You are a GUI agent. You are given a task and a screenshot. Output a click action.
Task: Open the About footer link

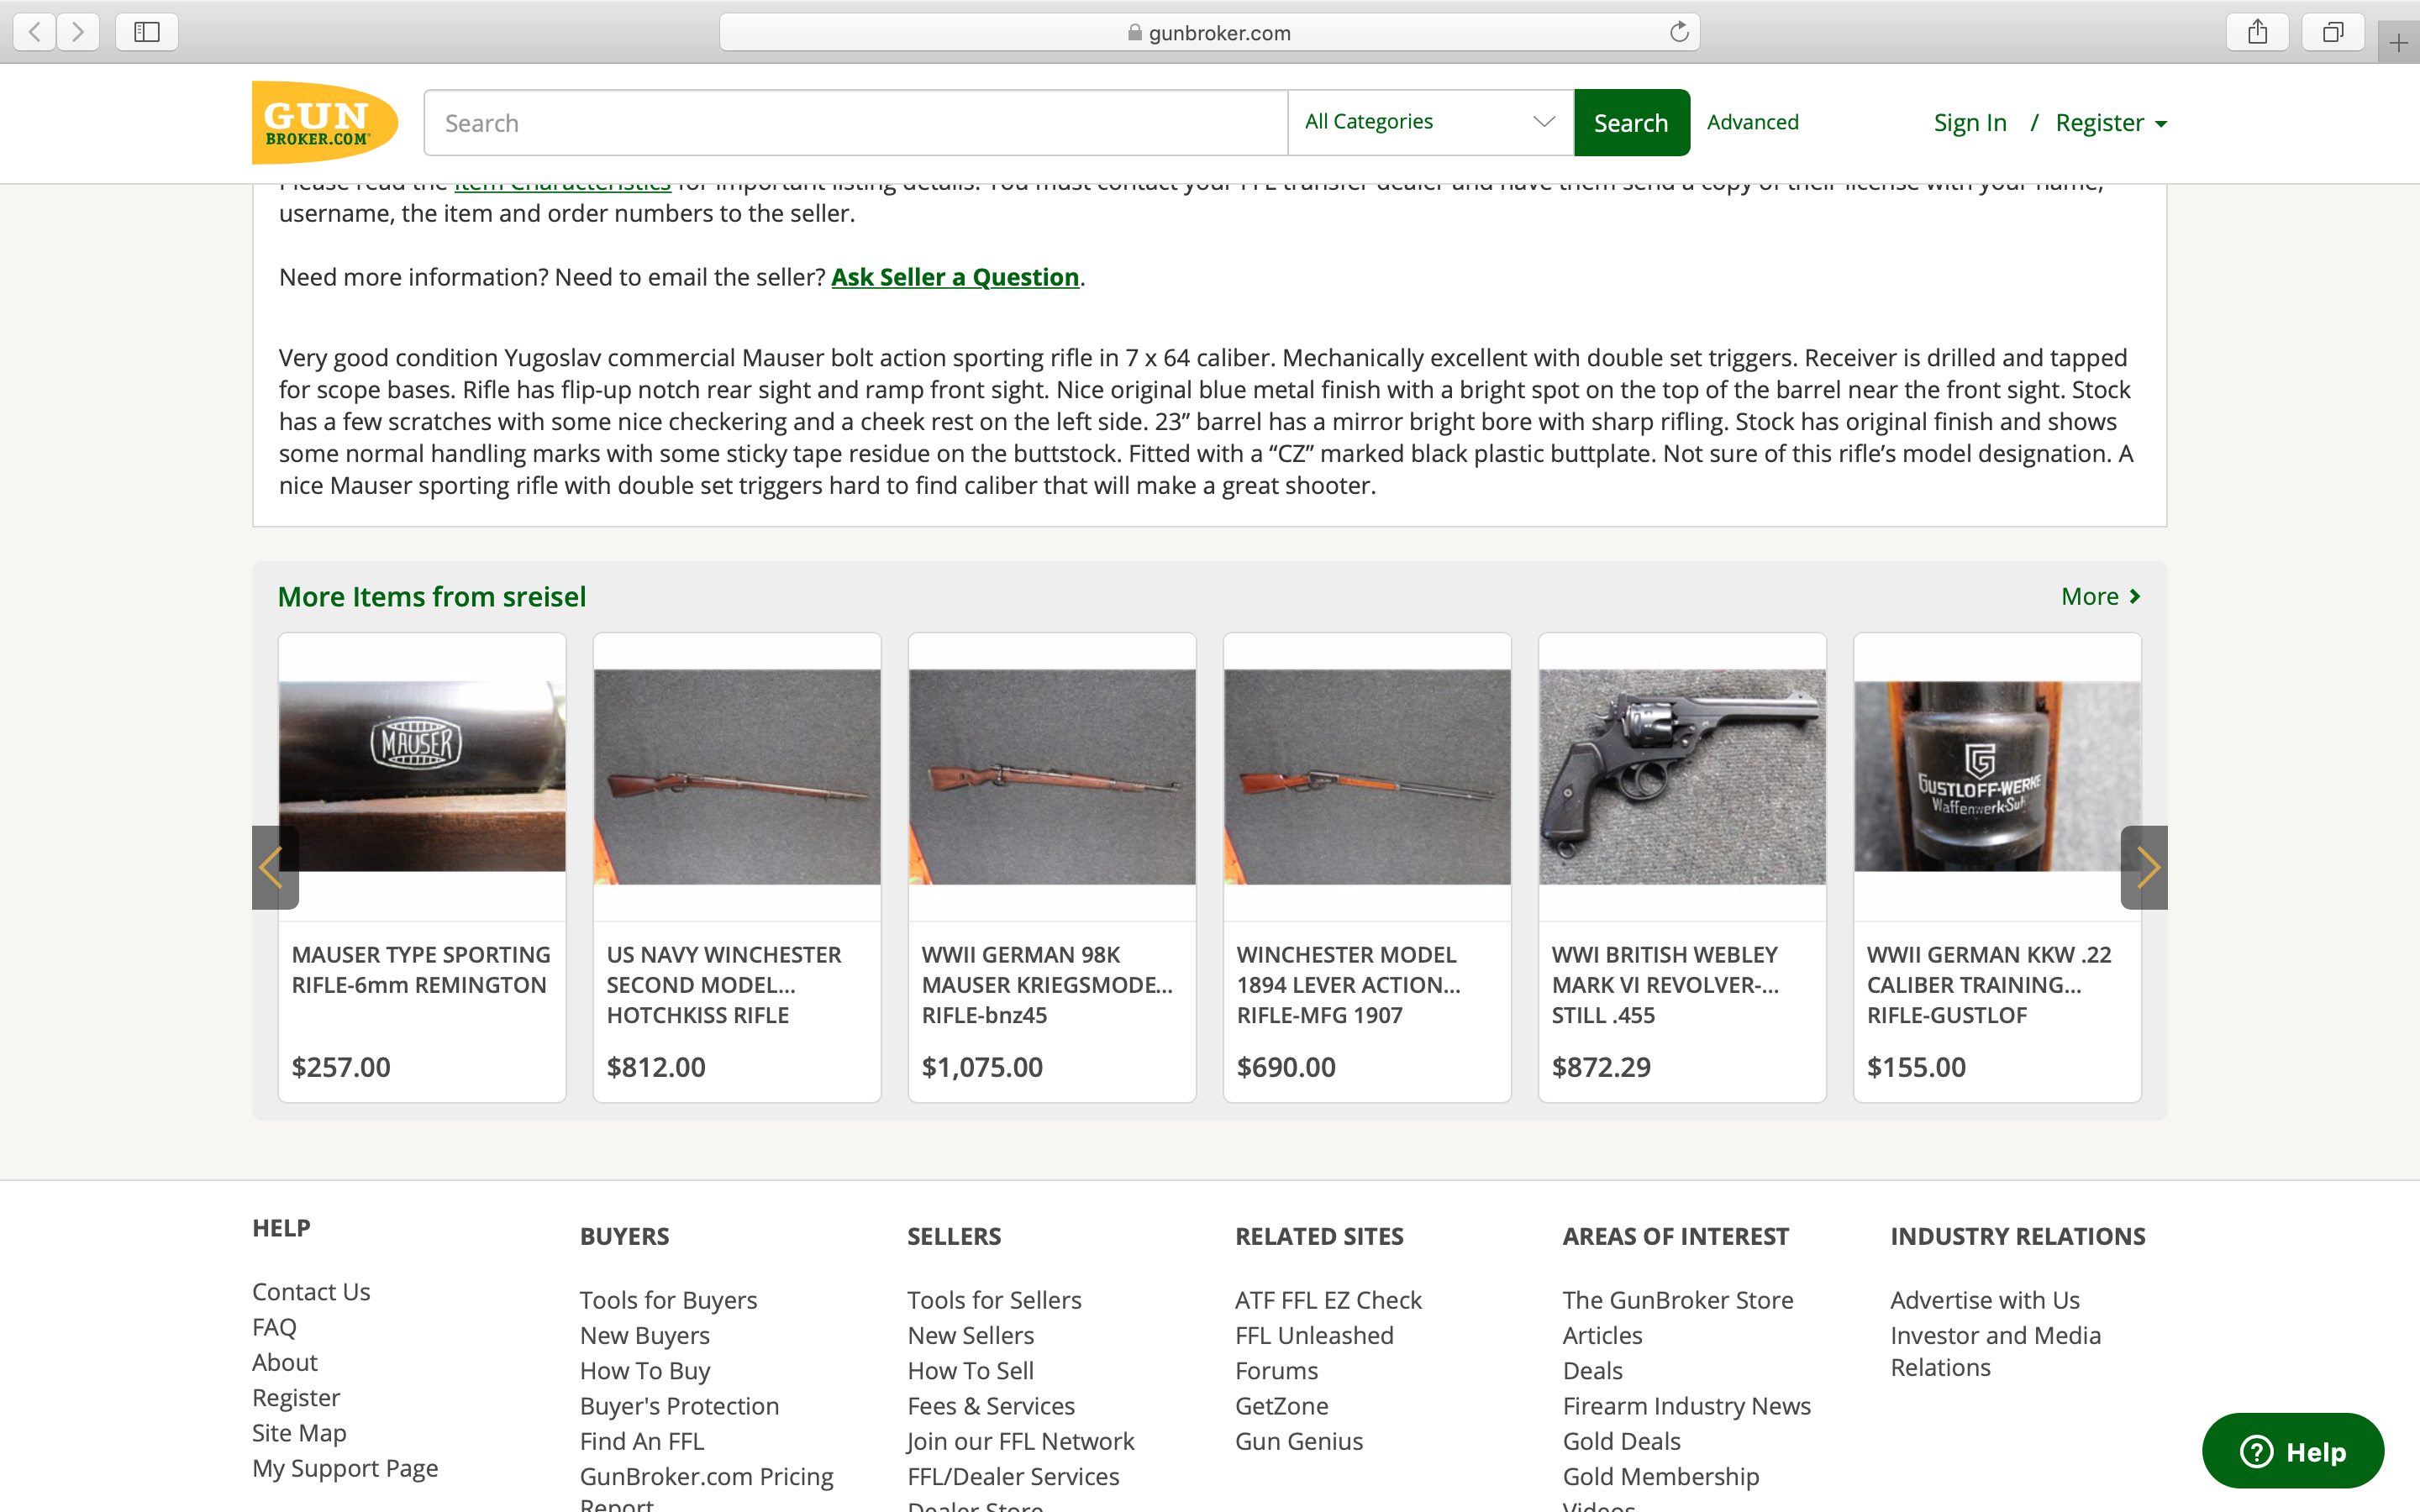click(x=285, y=1362)
